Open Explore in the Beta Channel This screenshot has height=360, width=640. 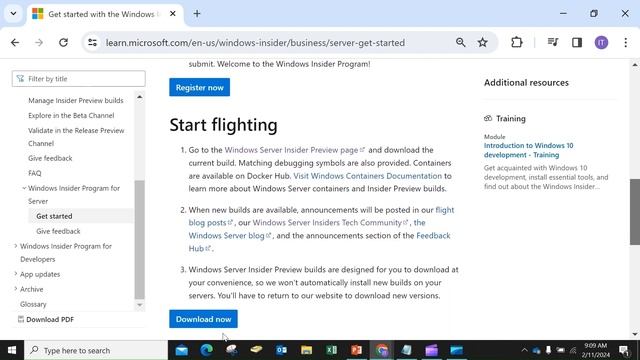[71, 116]
